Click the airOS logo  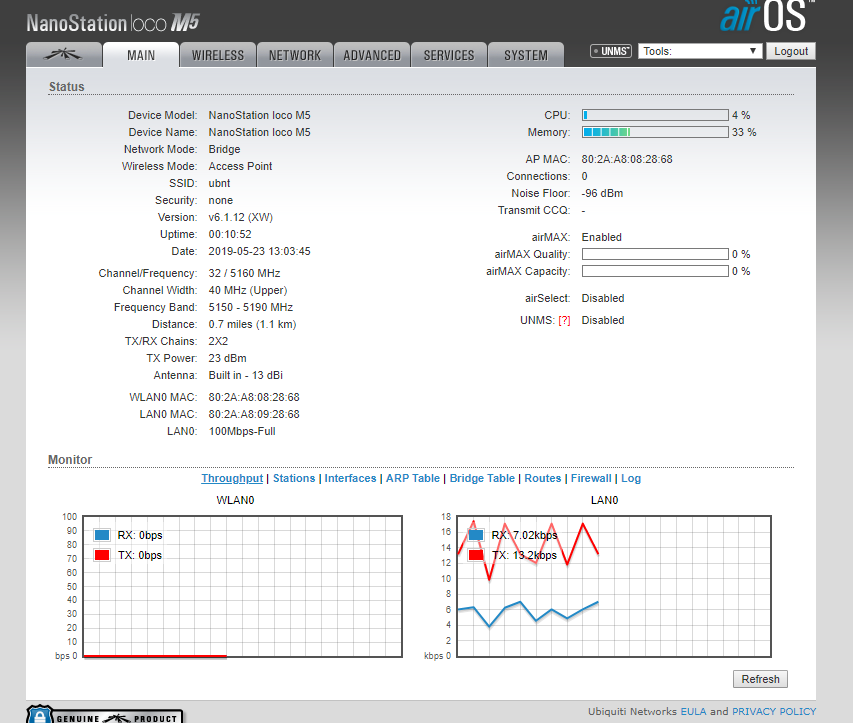767,16
